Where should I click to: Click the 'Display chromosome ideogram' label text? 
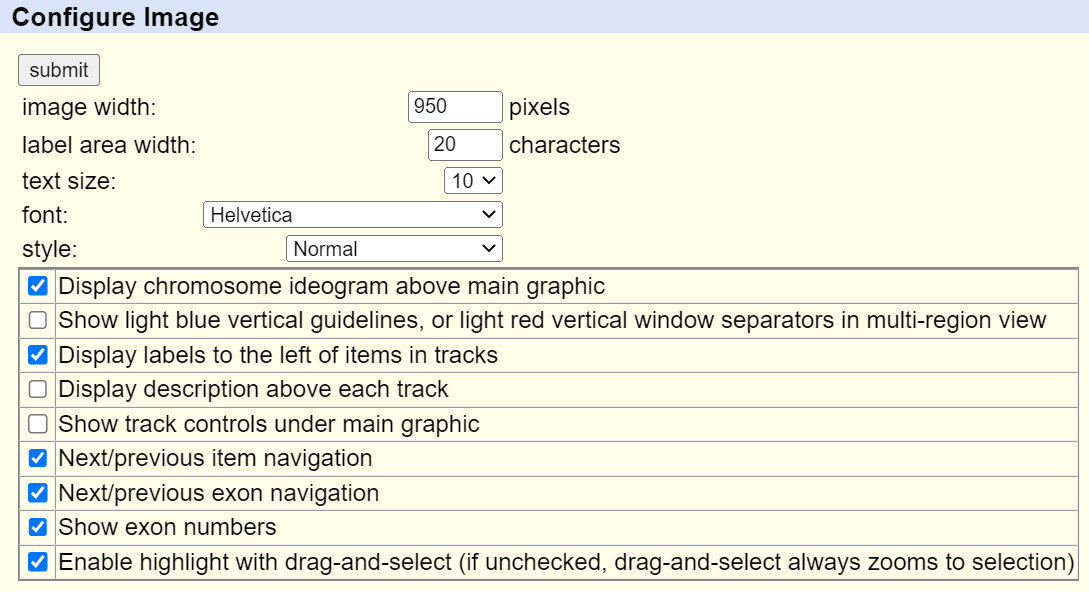pos(332,287)
